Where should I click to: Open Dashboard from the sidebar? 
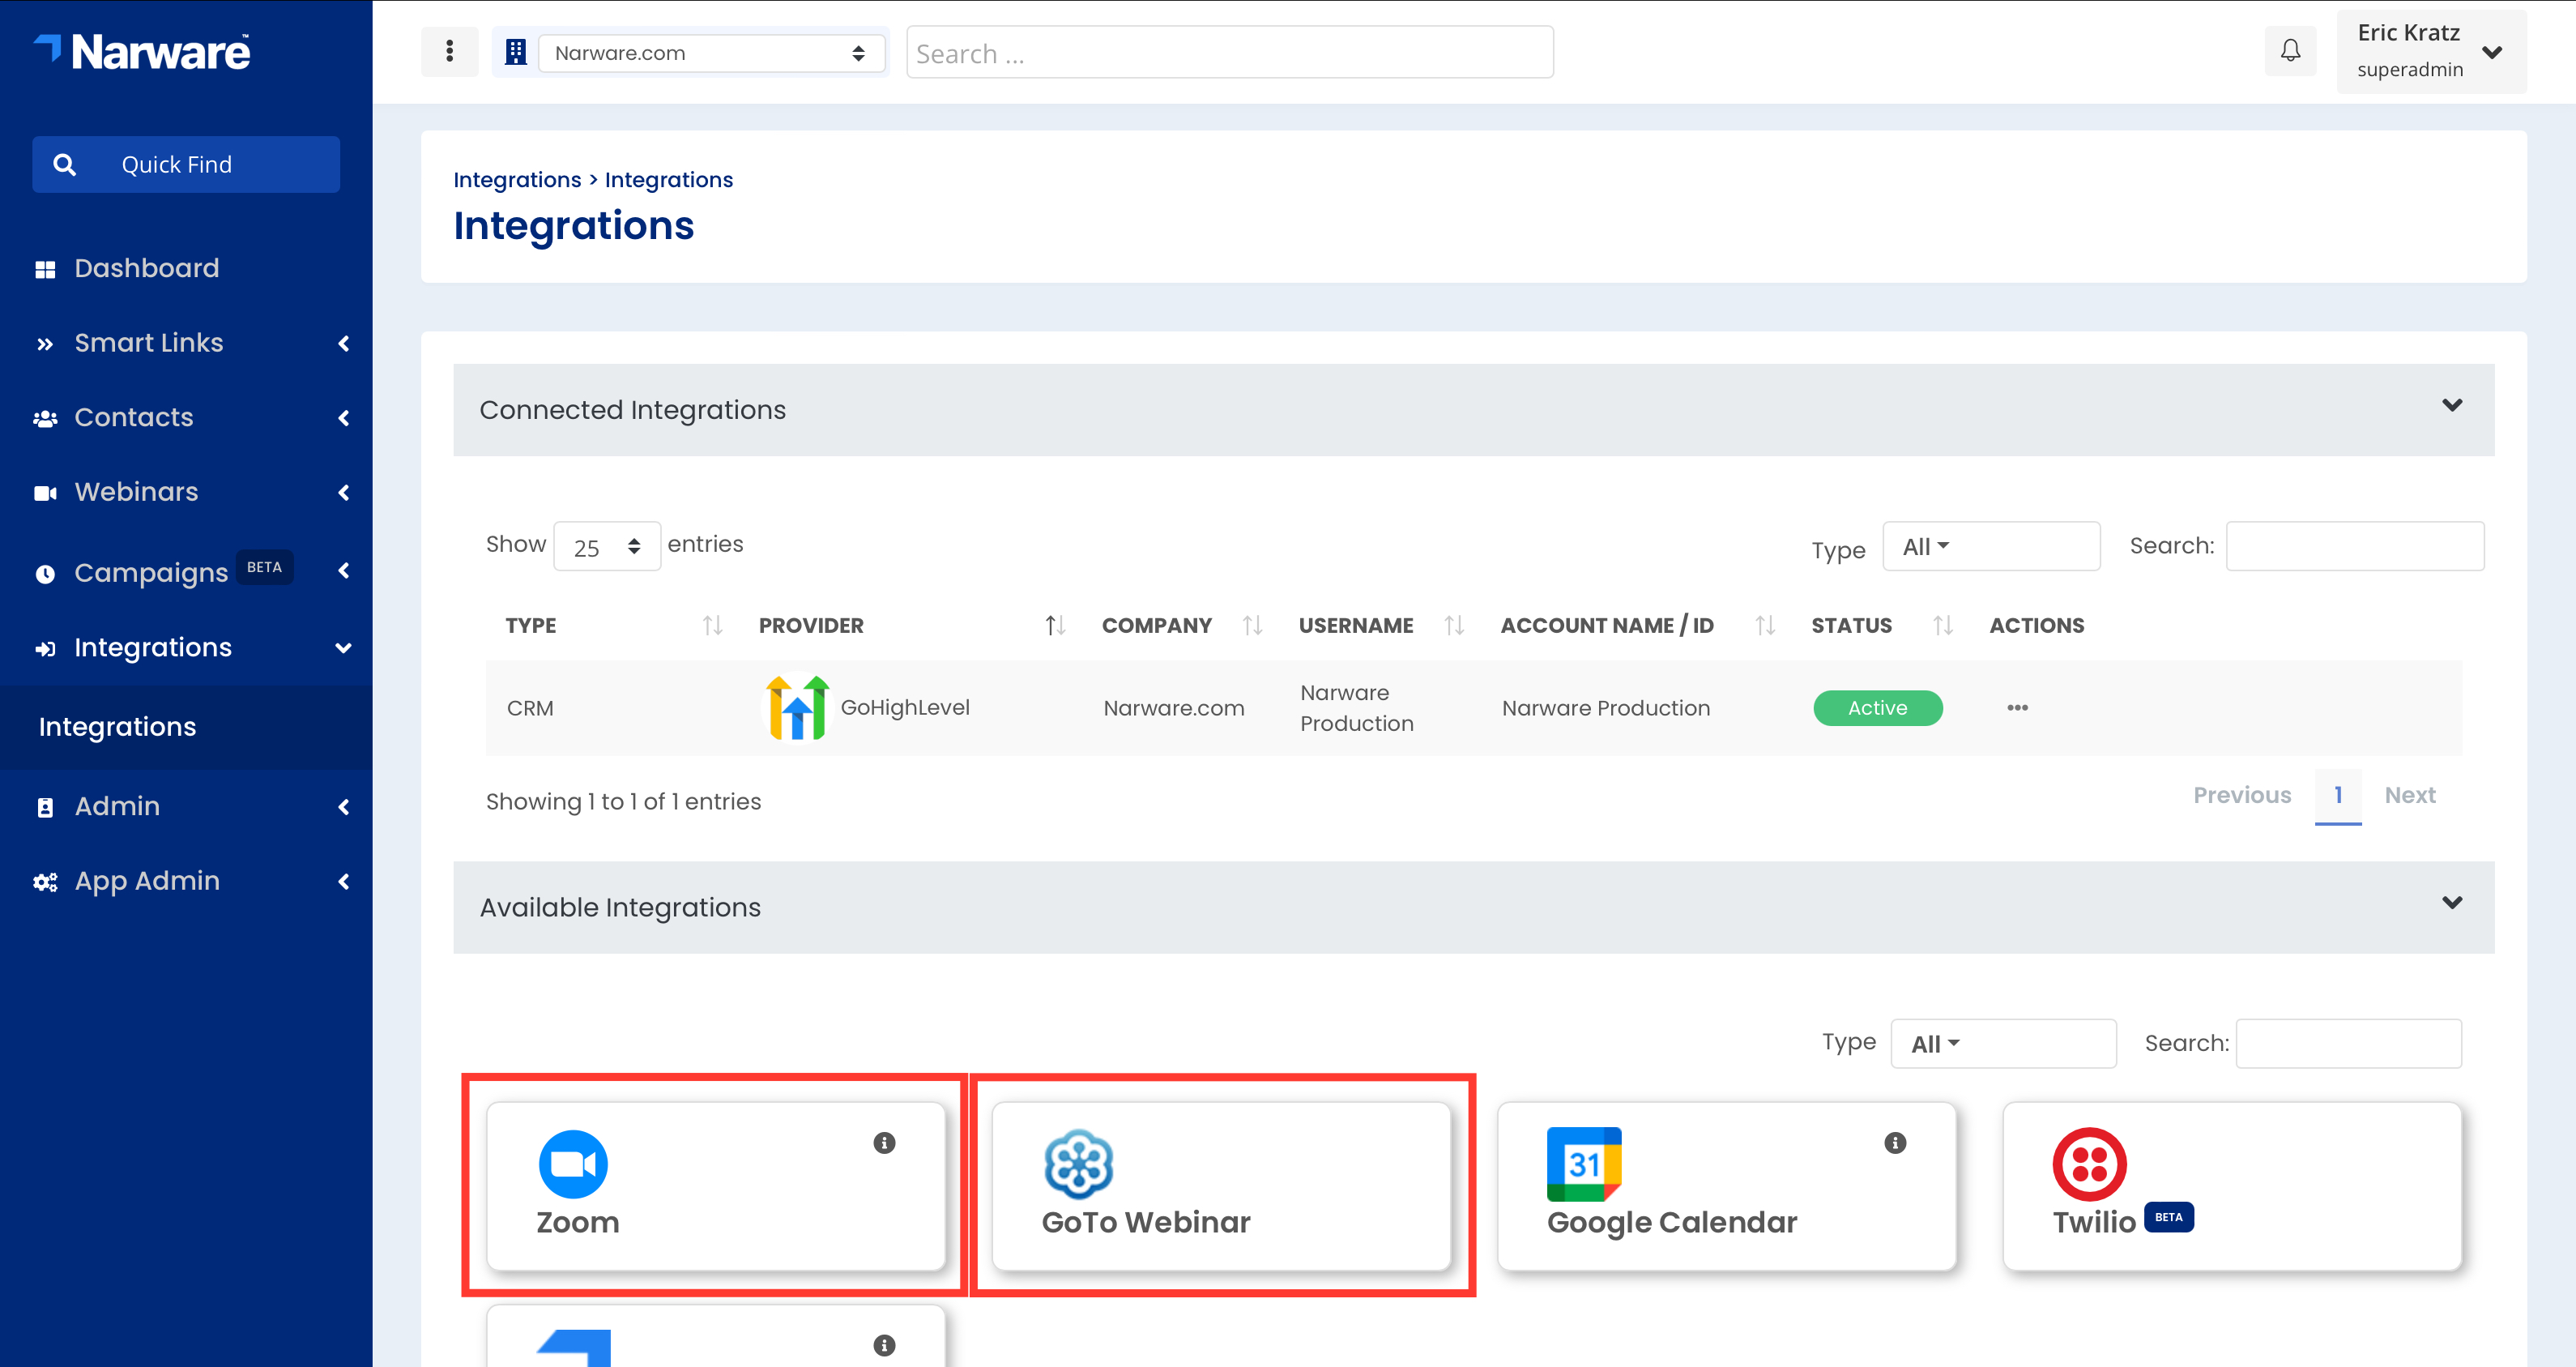click(x=147, y=268)
